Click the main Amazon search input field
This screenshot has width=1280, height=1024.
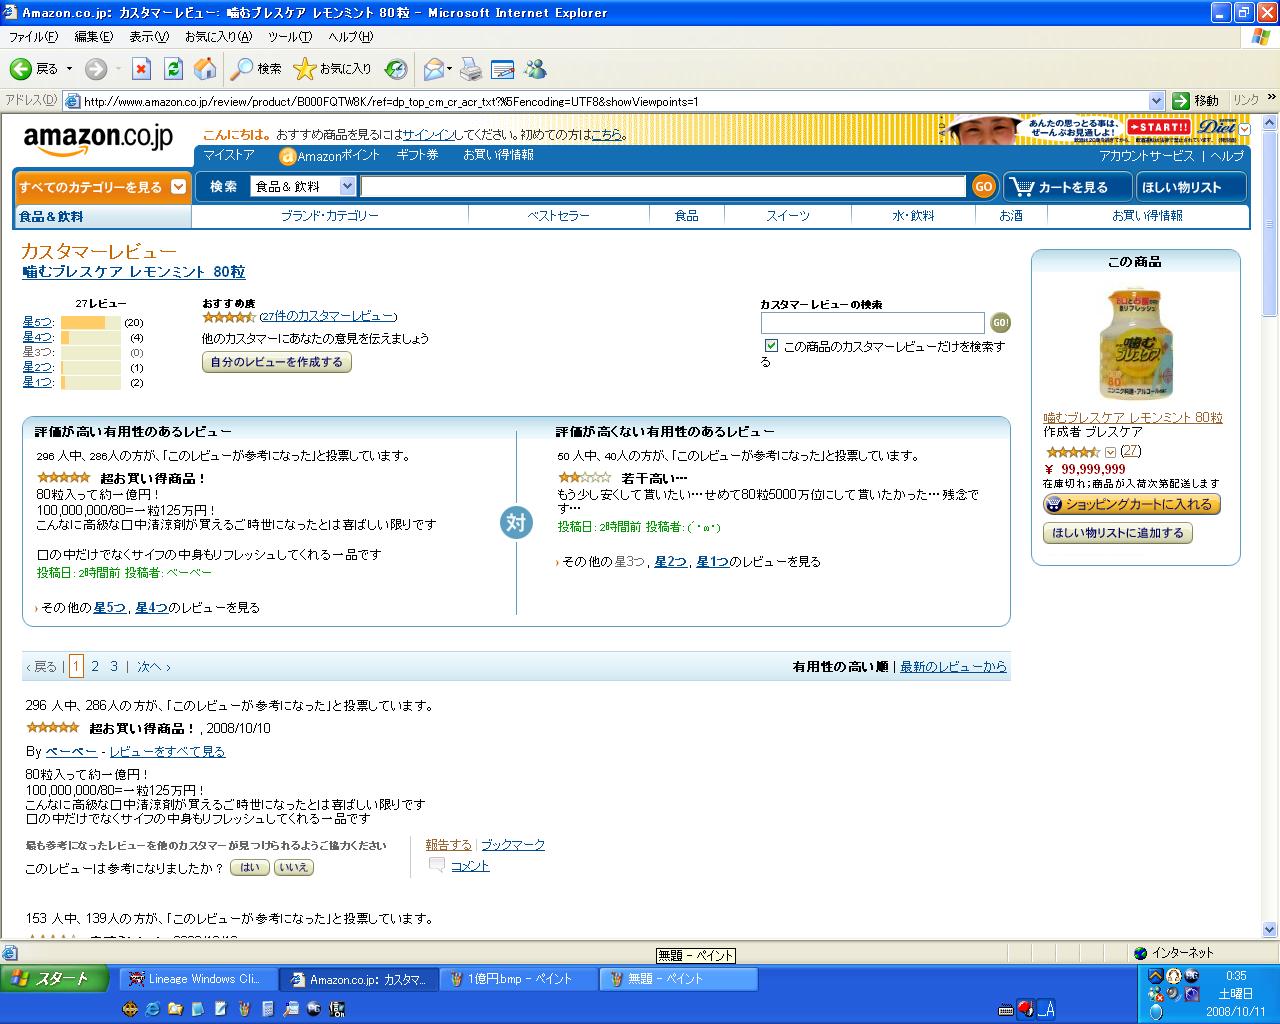663,186
